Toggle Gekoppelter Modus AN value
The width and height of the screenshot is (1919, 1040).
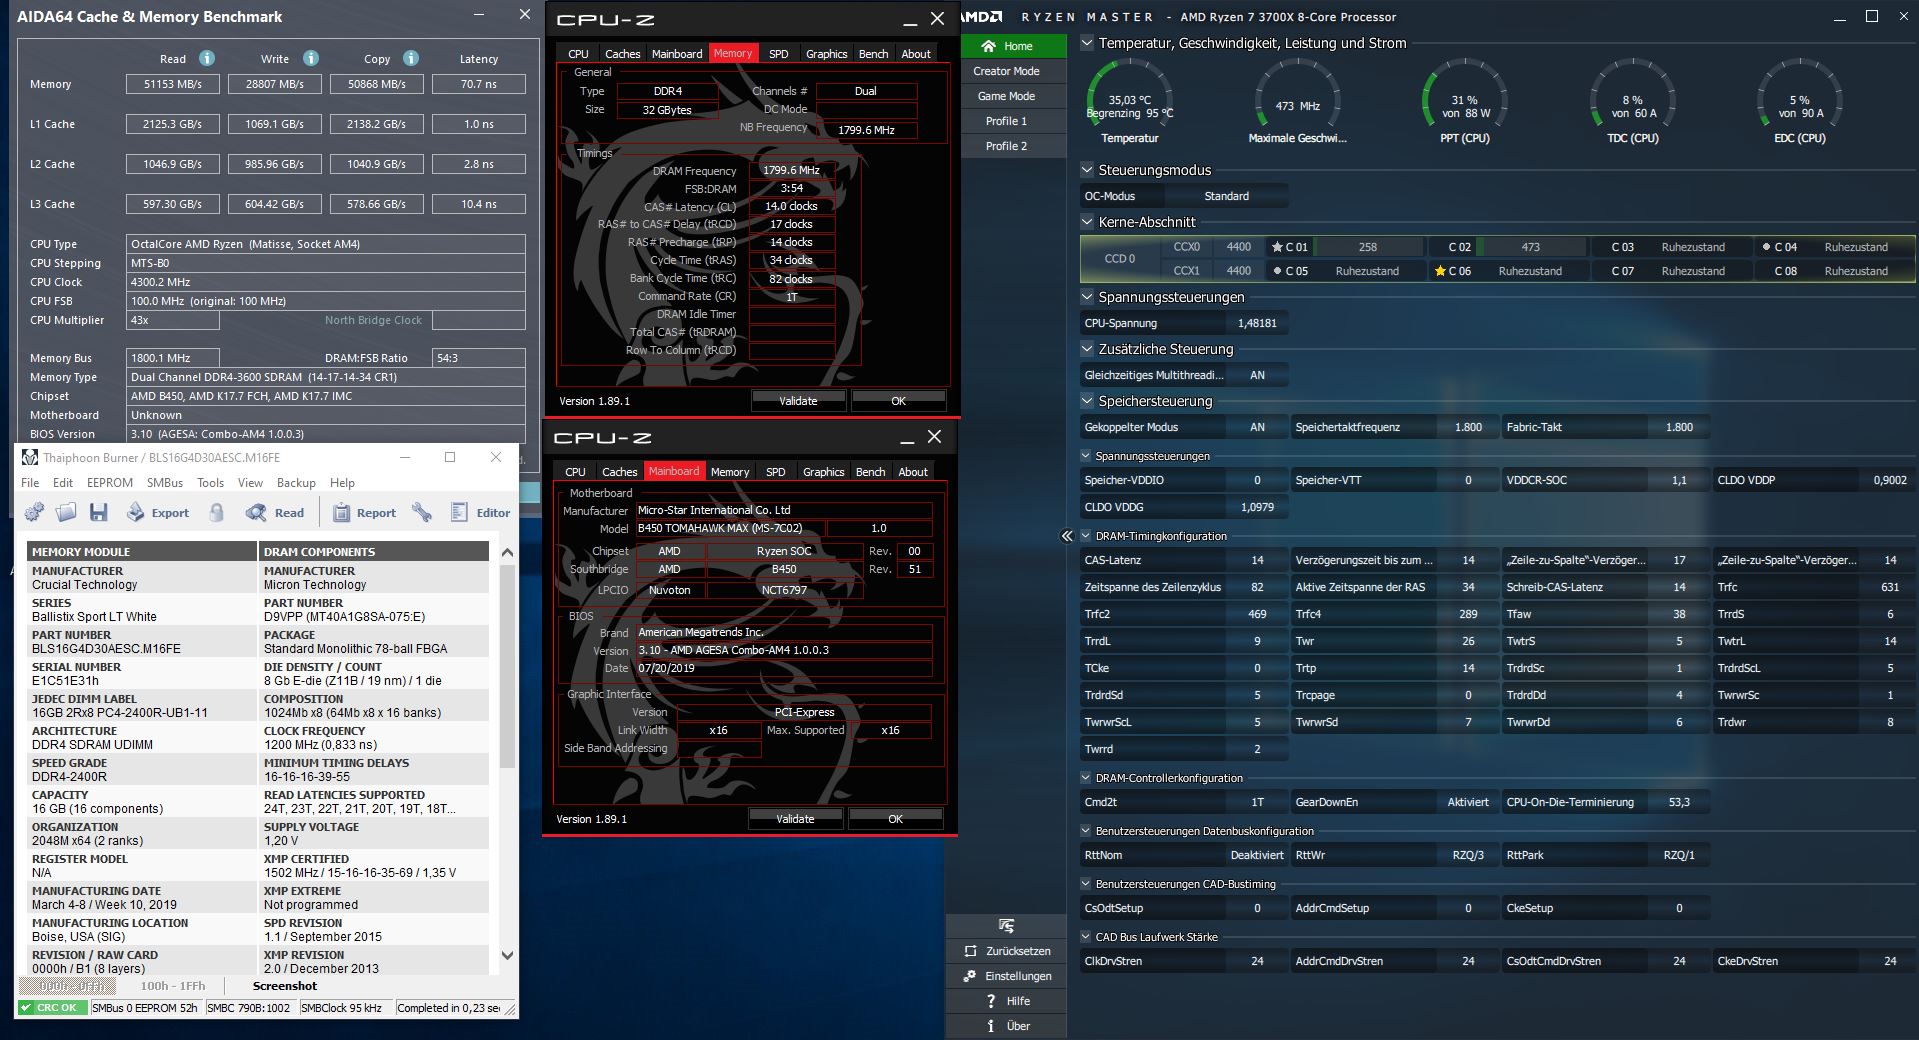[x=1258, y=427]
